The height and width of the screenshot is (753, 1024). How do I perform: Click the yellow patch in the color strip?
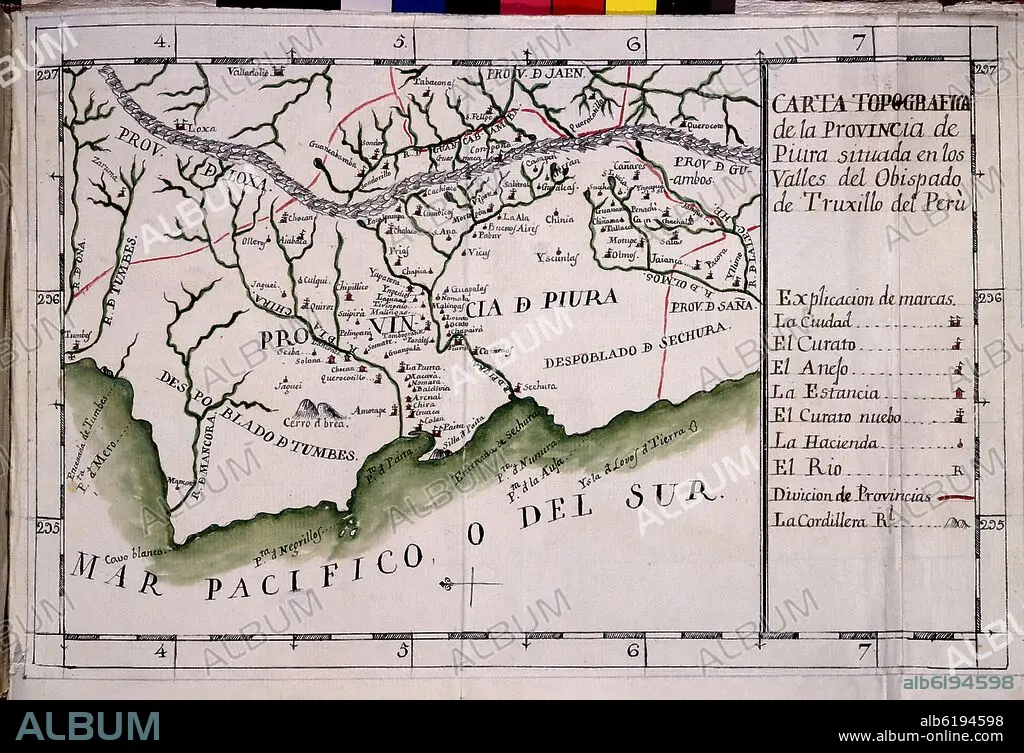(x=630, y=7)
